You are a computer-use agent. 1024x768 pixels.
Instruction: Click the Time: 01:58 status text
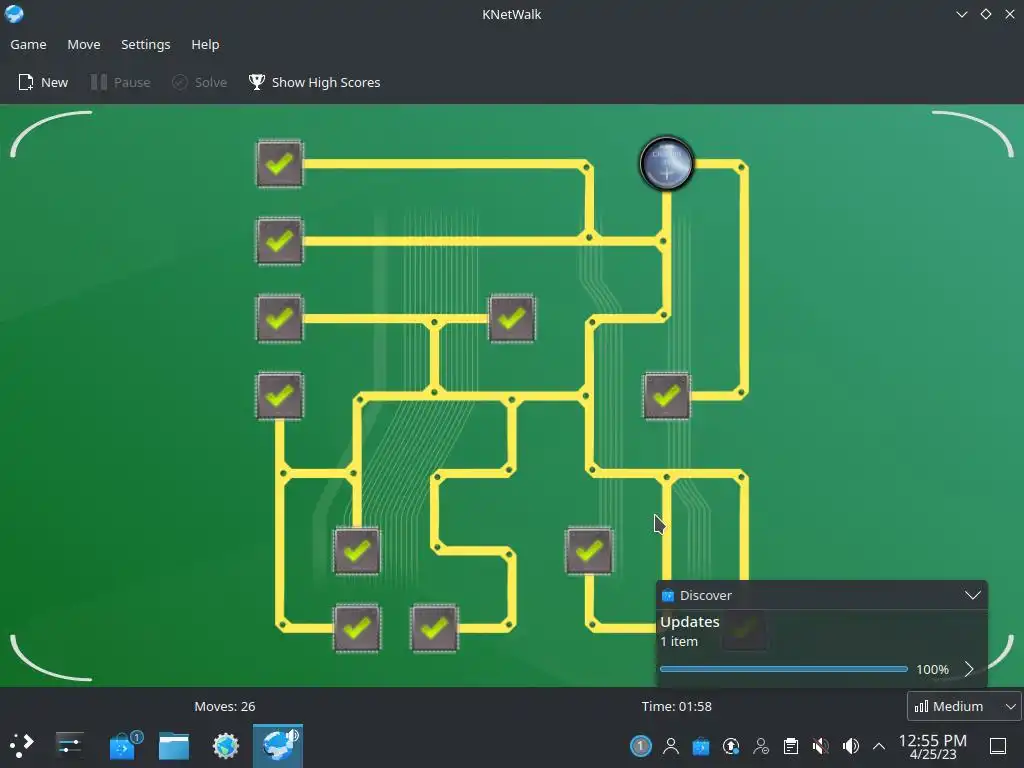tap(677, 706)
